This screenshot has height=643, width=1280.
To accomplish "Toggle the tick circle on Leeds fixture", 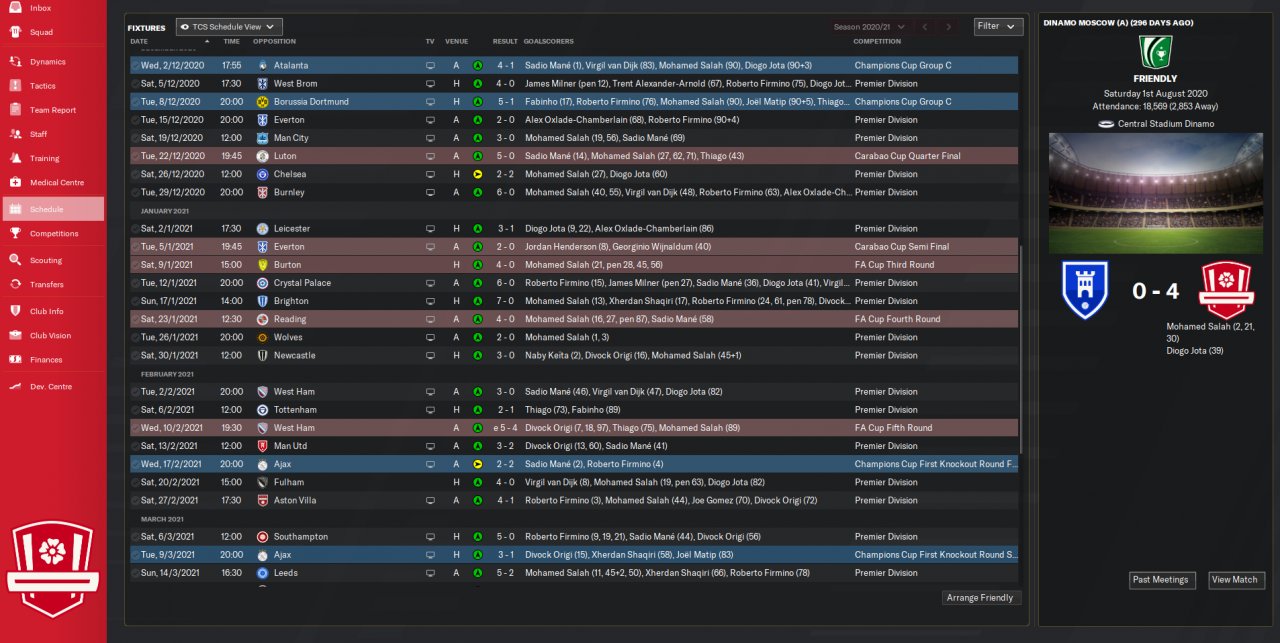I will 136,573.
